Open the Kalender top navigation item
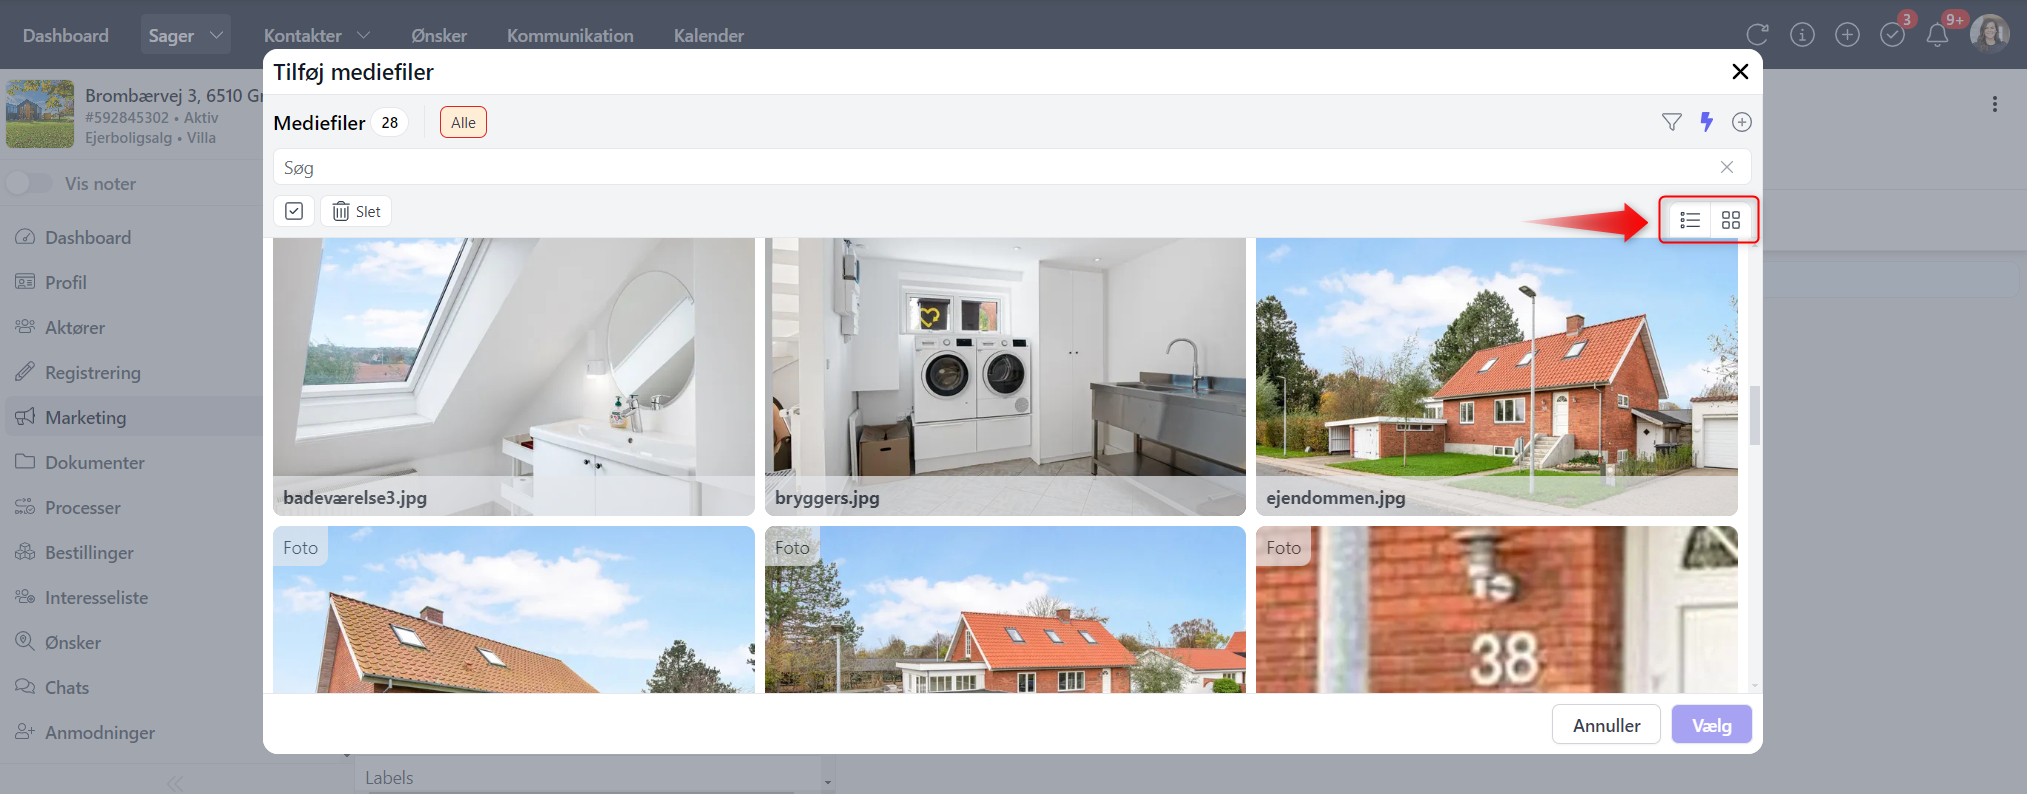 pos(709,35)
